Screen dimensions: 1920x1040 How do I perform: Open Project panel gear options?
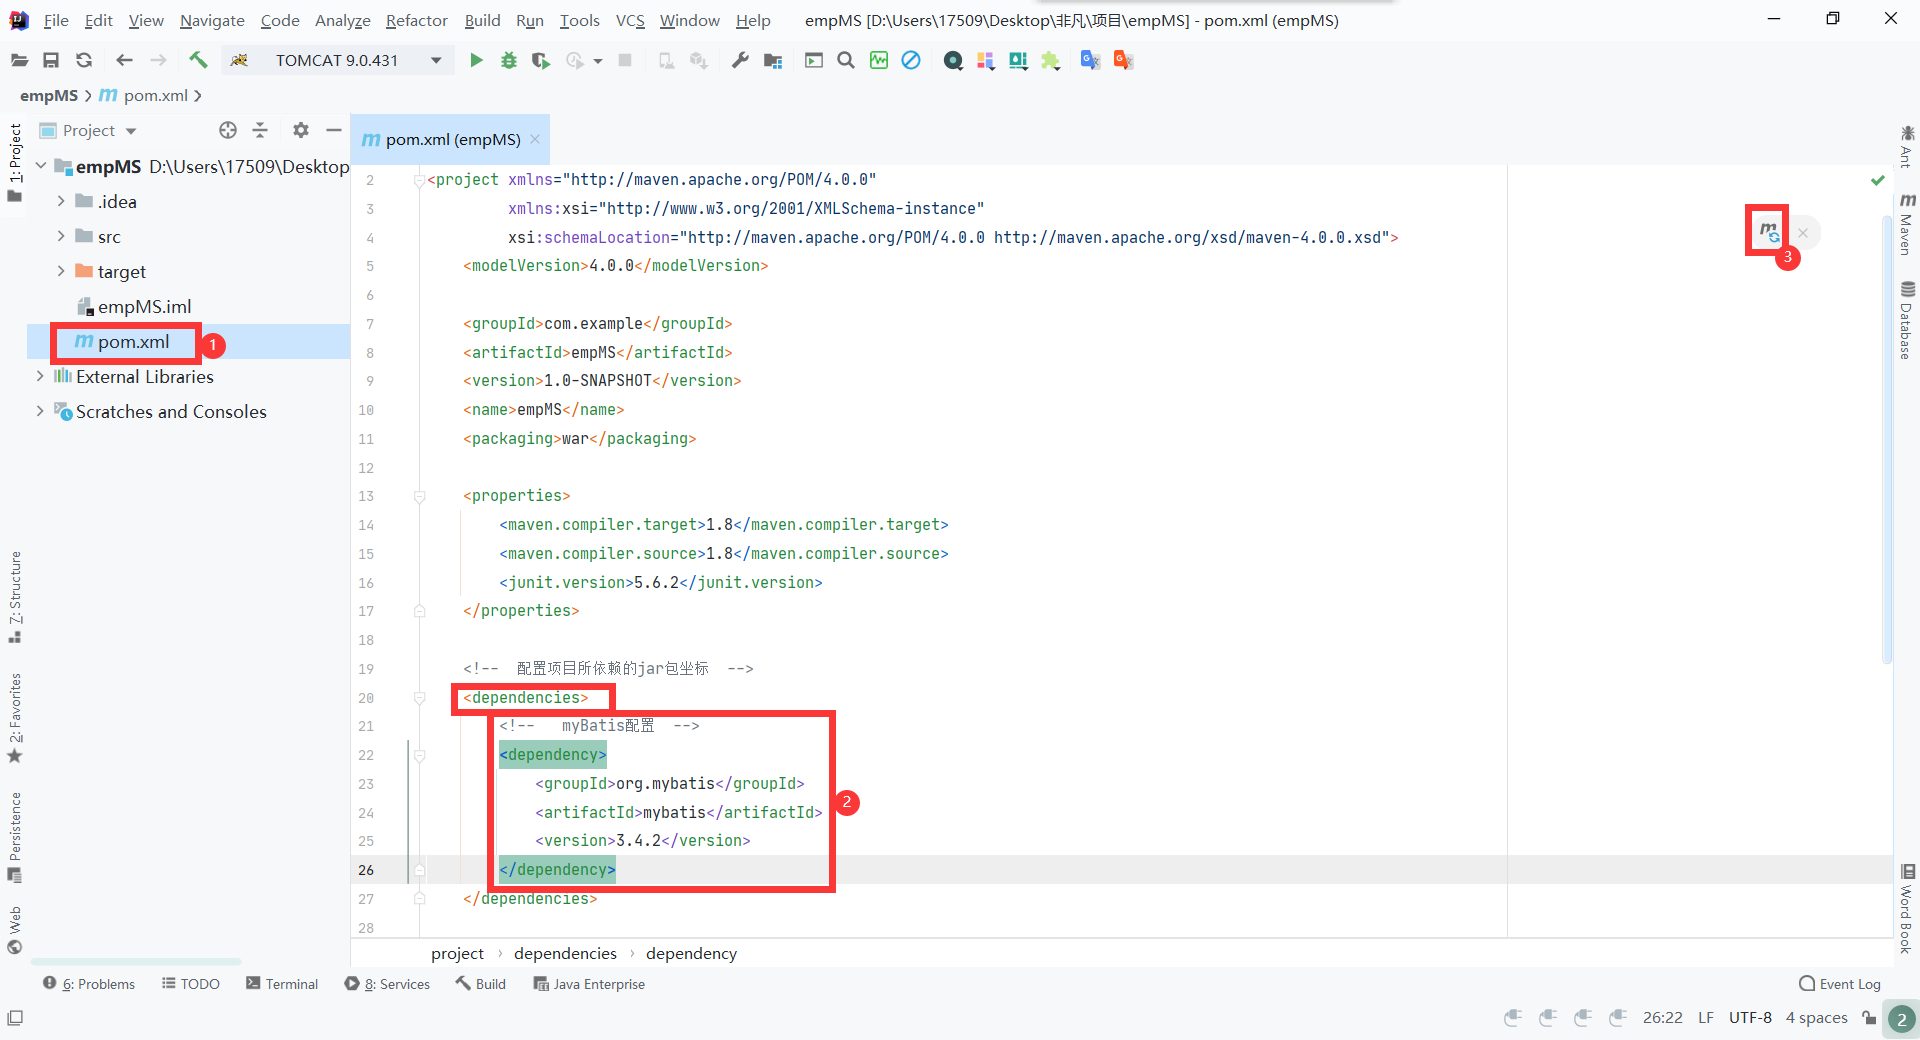coord(301,130)
